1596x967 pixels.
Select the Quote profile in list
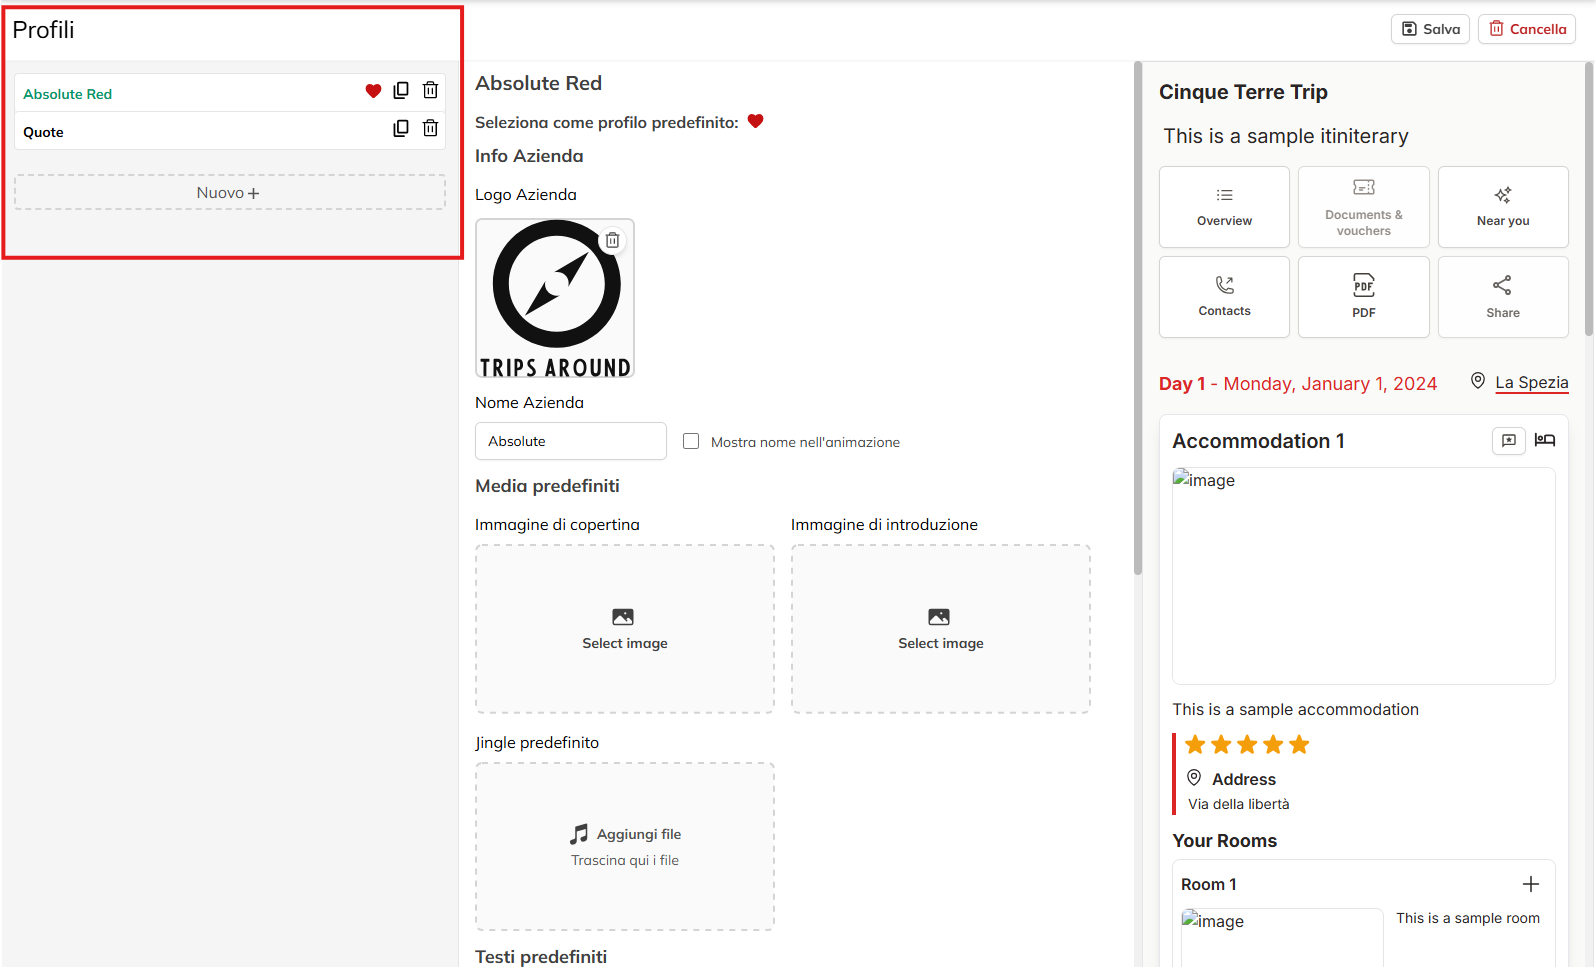(x=44, y=132)
